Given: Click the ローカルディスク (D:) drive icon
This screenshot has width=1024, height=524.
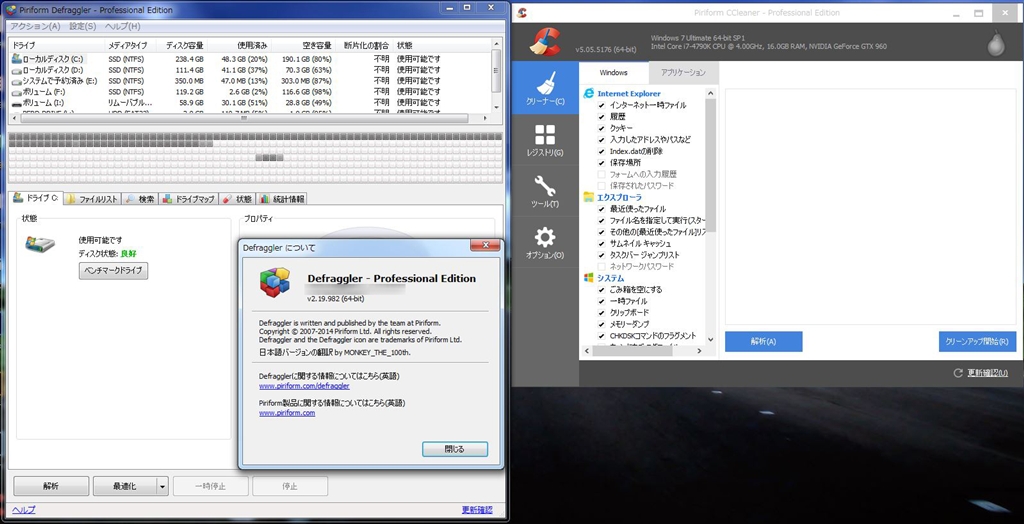Looking at the screenshot, I should coord(16,70).
